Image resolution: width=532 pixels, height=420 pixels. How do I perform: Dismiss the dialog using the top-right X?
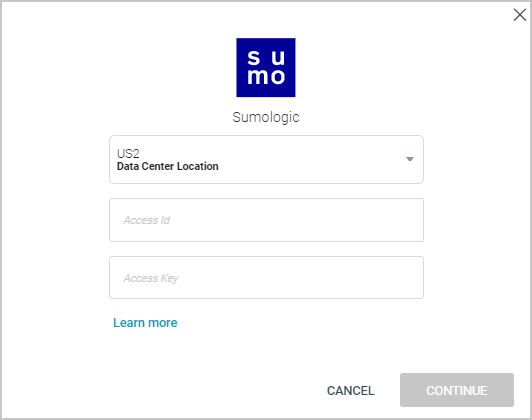[519, 15]
